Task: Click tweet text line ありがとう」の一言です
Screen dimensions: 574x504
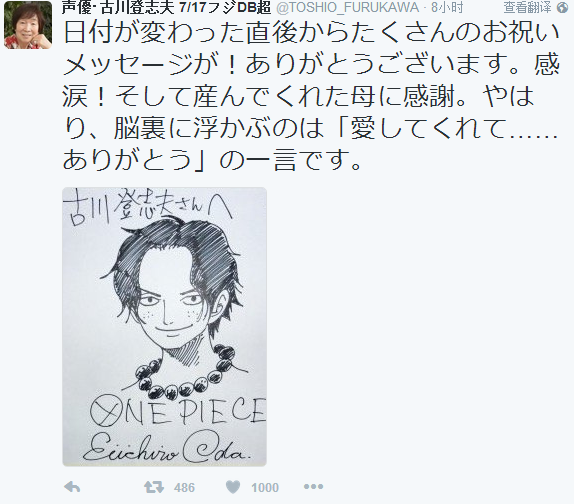Action: [x=212, y=159]
